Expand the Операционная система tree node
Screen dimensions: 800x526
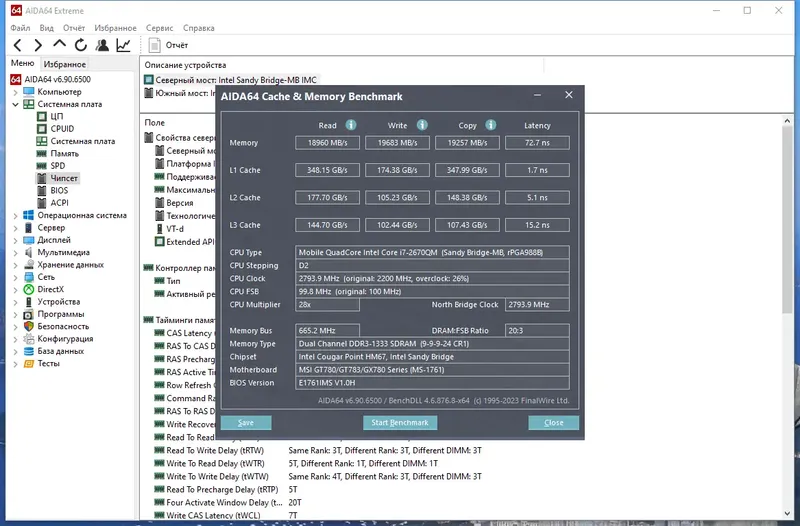tap(15, 216)
